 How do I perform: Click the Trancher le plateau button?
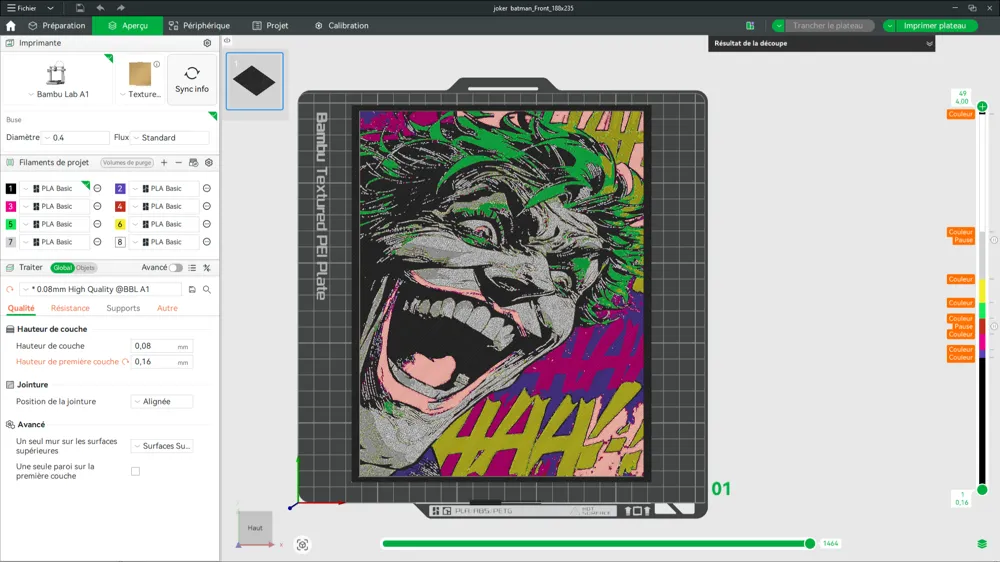point(828,26)
